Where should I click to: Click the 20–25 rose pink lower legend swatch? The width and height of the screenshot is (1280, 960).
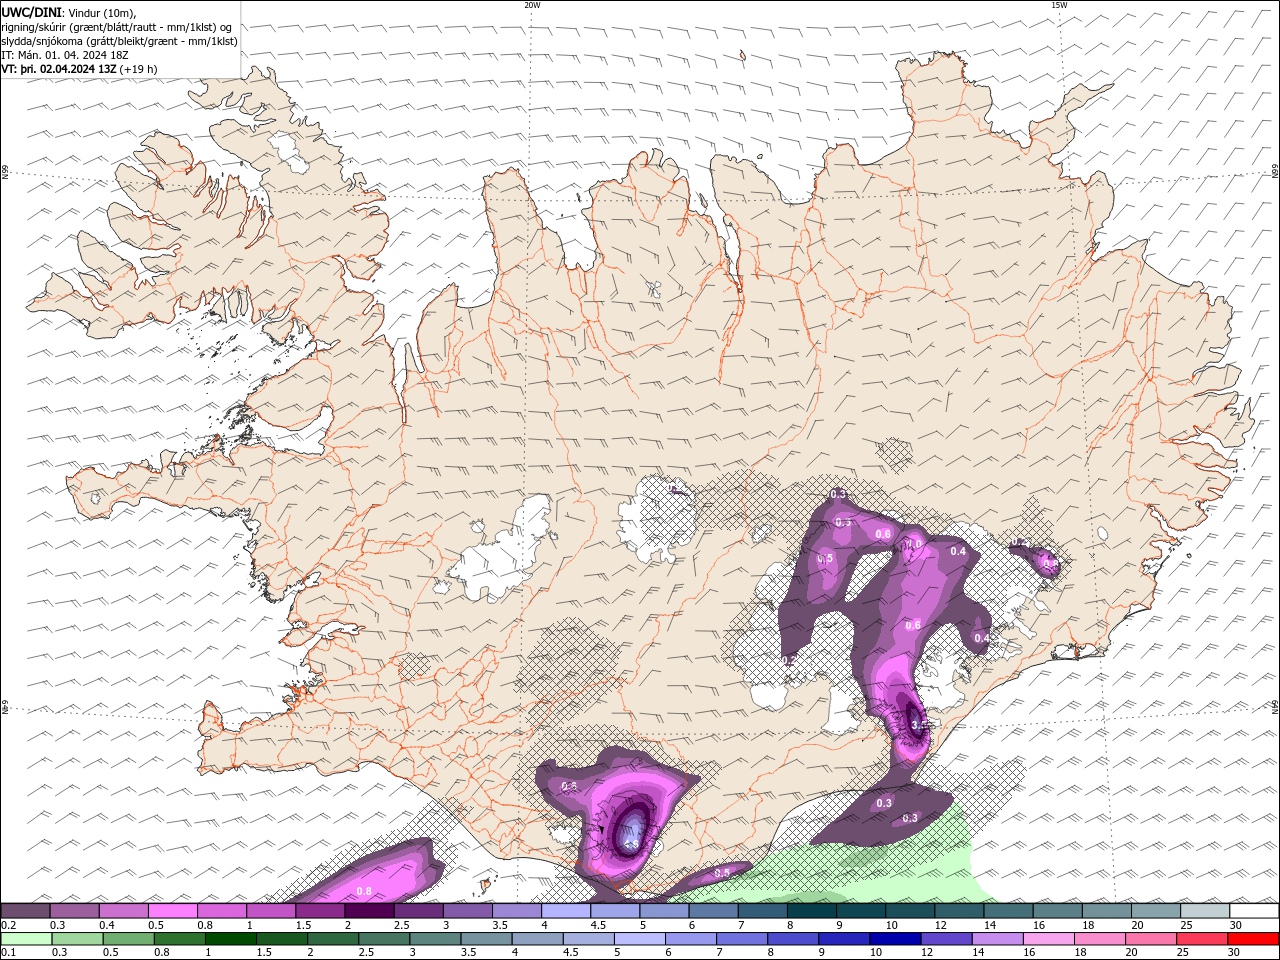click(1150, 939)
